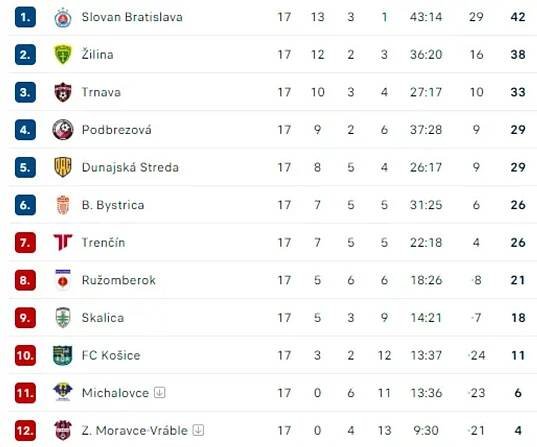Click the Trnava club logo
Viewport: 537px width, 447px height.
point(63,92)
